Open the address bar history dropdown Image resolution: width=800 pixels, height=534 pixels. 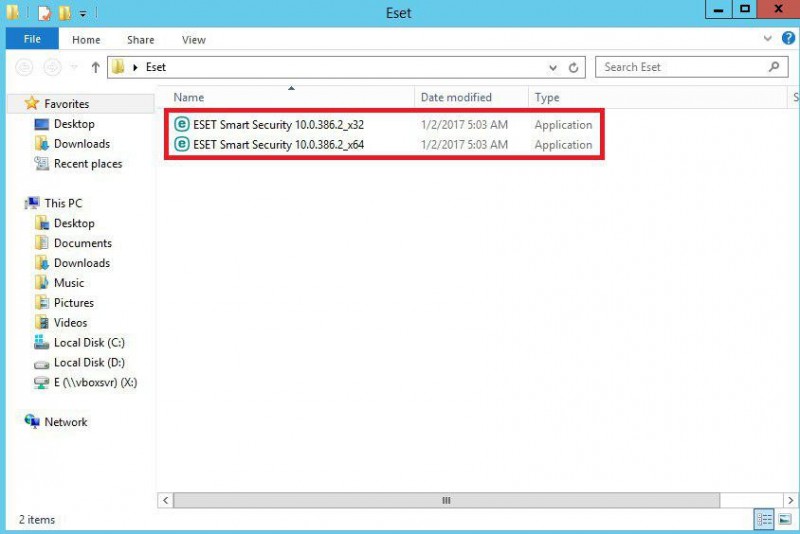pyautogui.click(x=553, y=67)
